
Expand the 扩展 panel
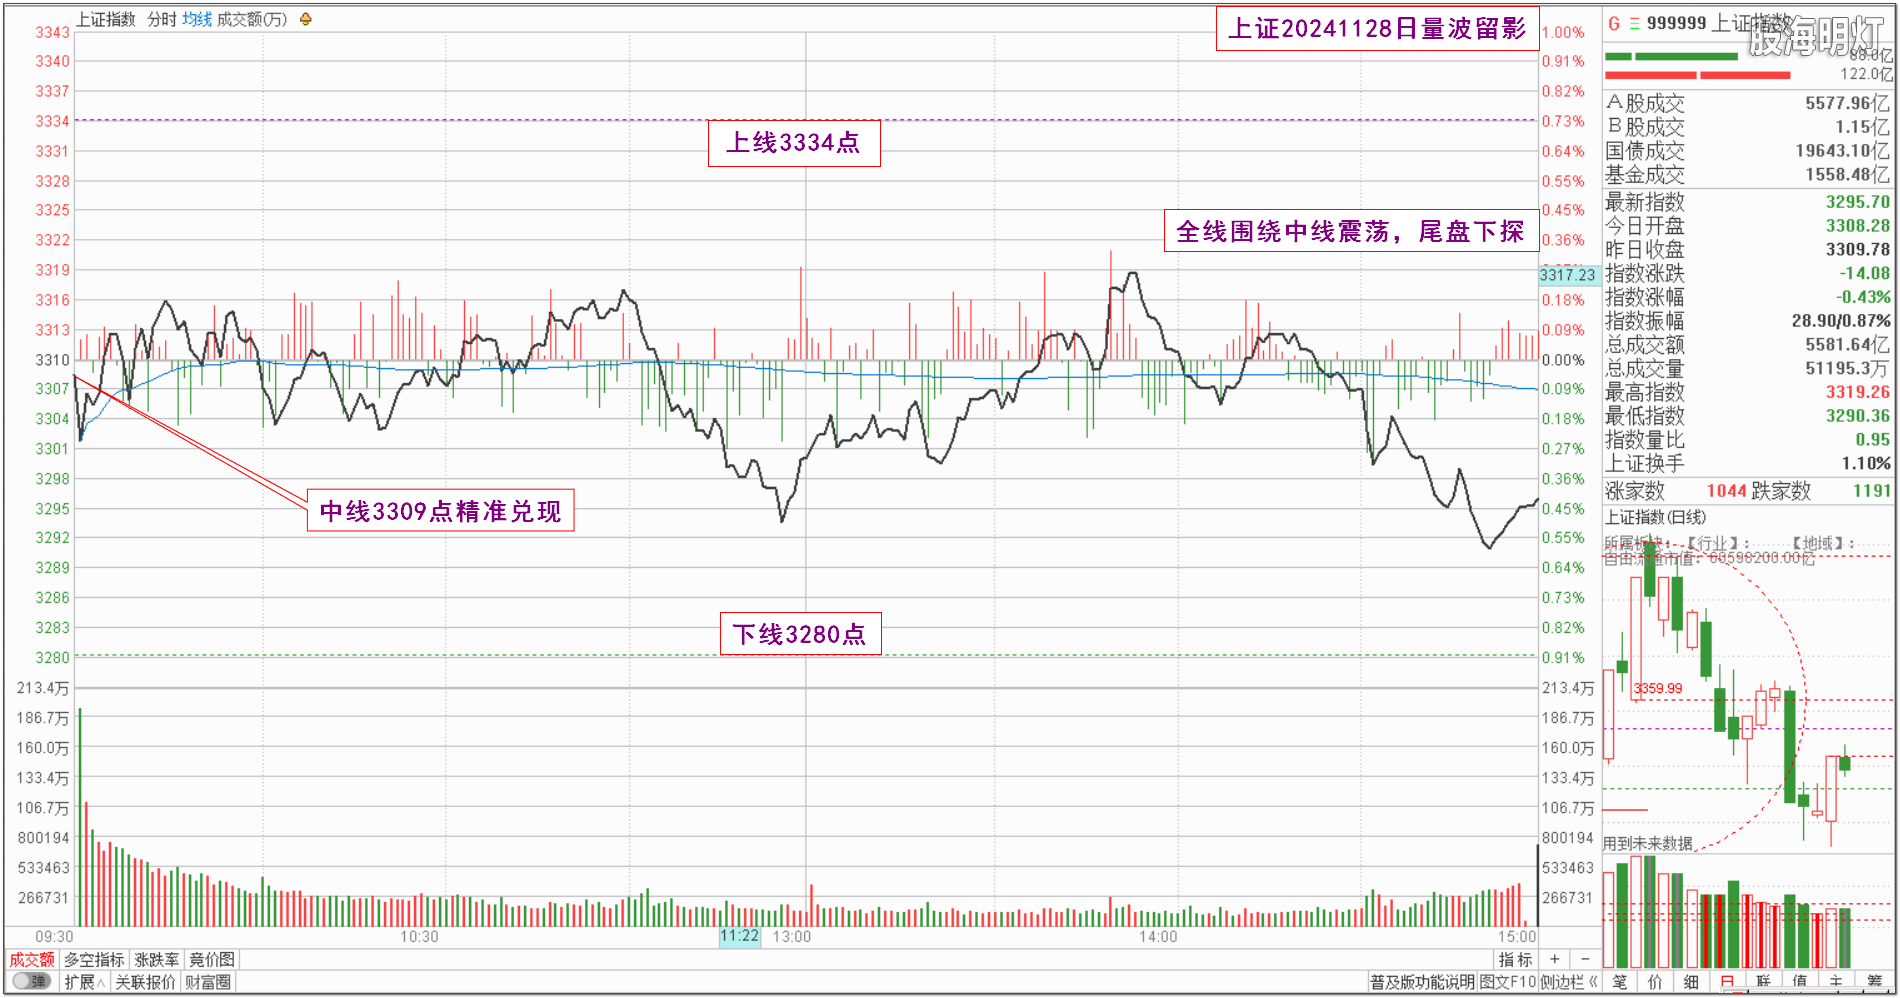click(84, 982)
